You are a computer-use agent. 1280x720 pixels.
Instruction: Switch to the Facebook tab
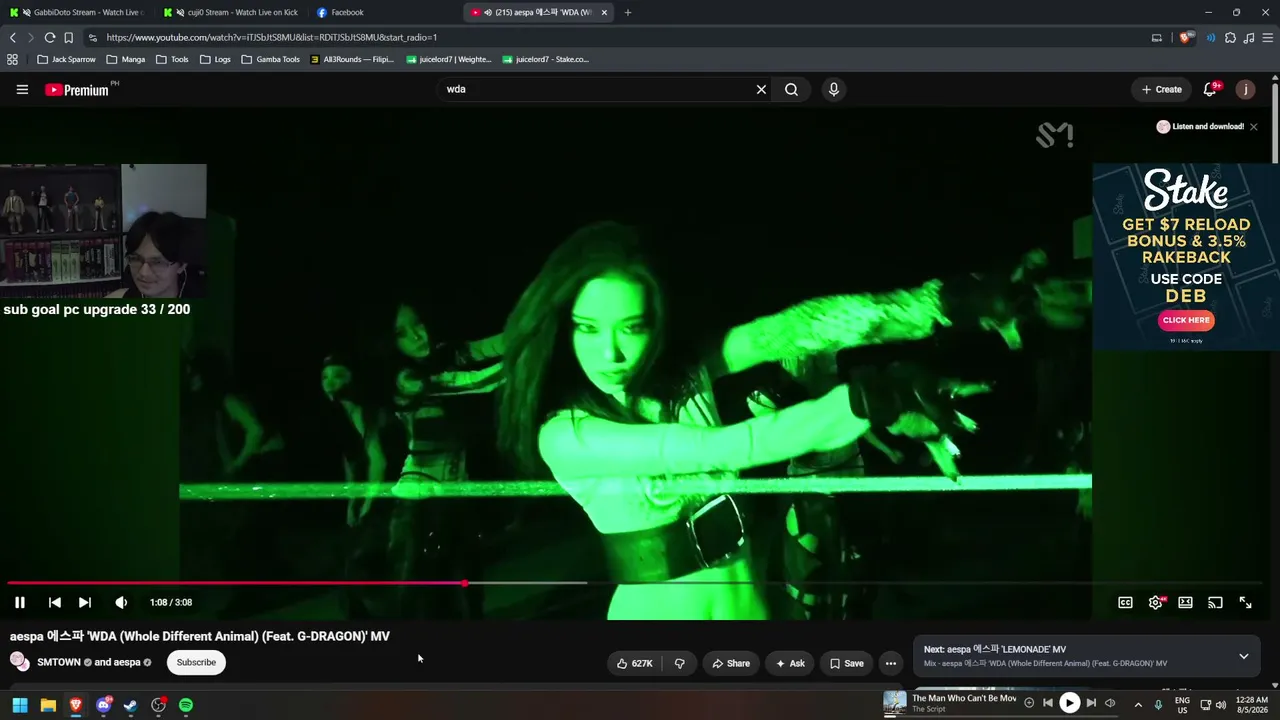pyautogui.click(x=385, y=12)
